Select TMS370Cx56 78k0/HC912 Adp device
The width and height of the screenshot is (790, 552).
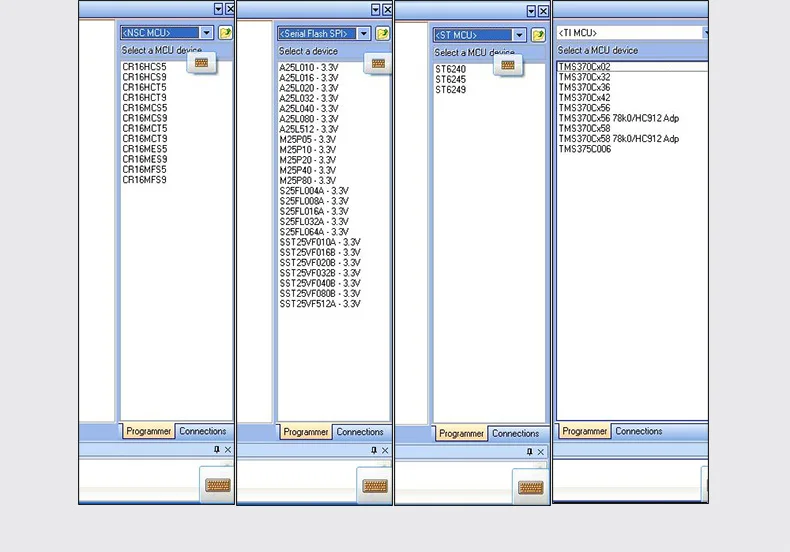pyautogui.click(x=619, y=118)
